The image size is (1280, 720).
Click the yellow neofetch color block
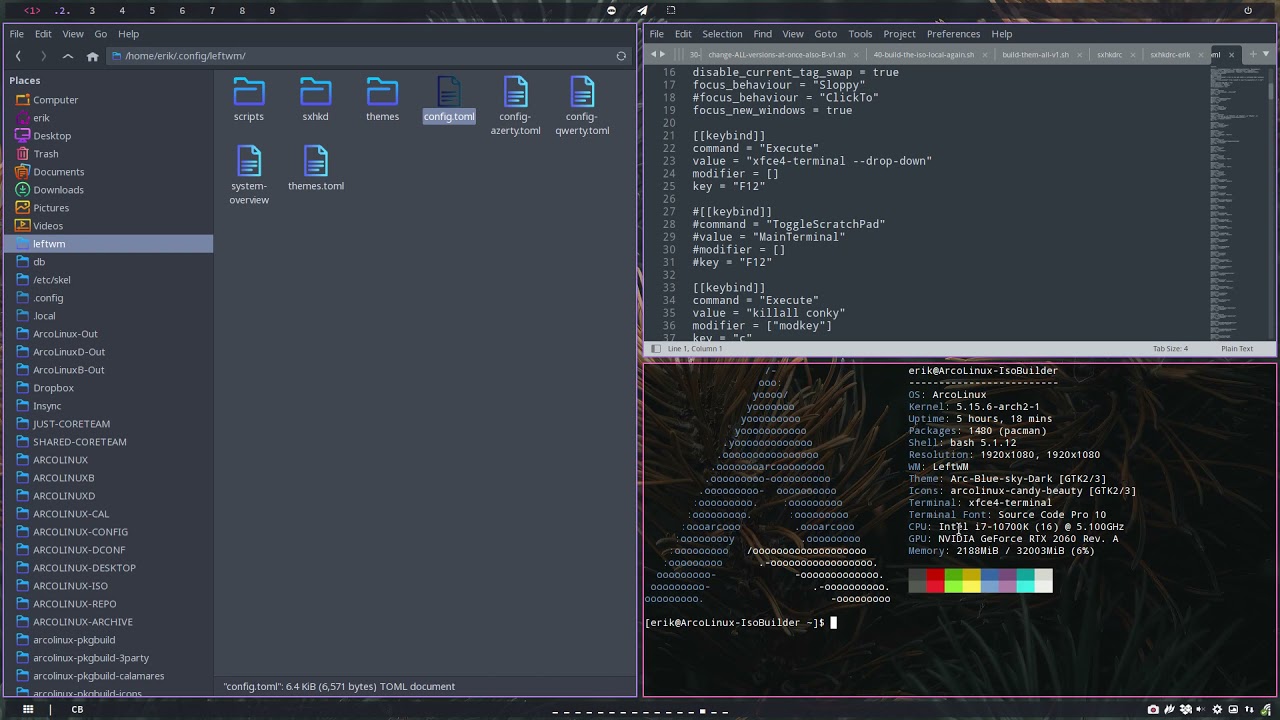point(971,581)
